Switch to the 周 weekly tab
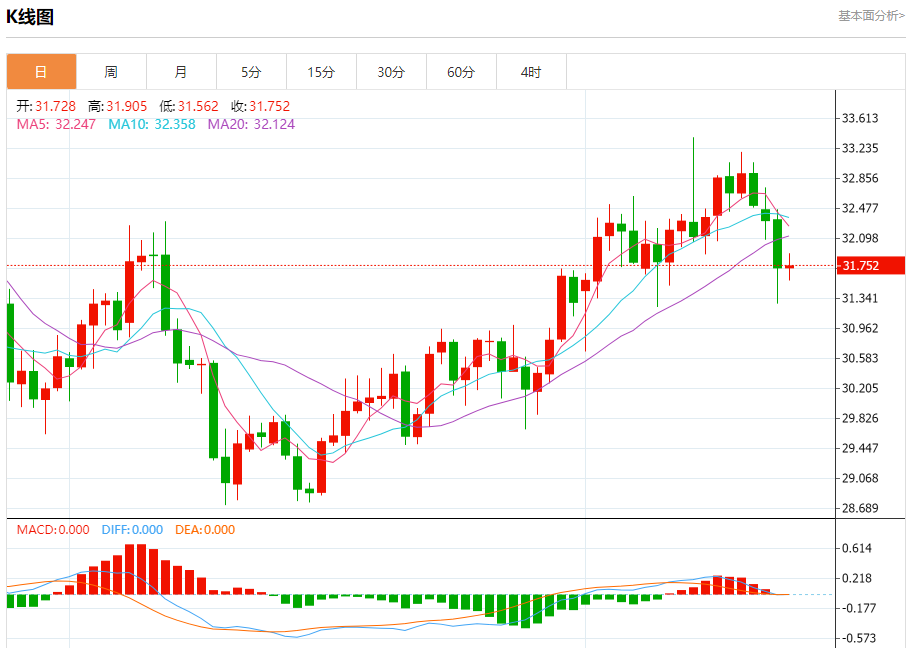 click(x=111, y=72)
